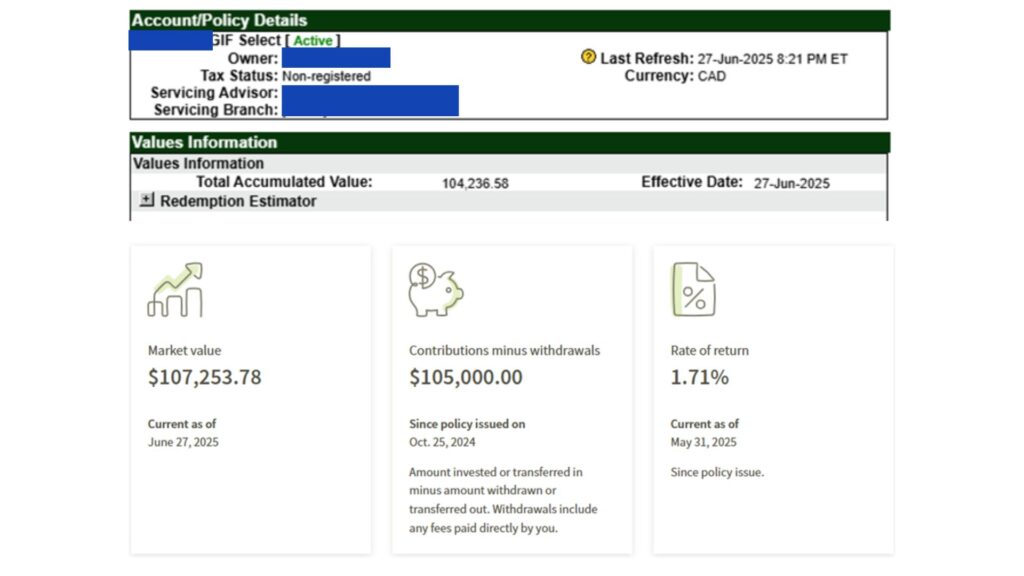Click the Effective Date 27-Jun-2025 value

click(792, 184)
